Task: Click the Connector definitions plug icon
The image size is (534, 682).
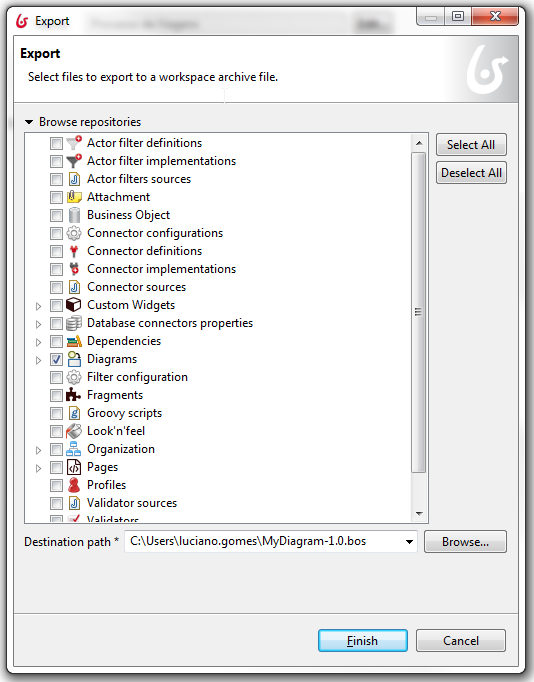Action: [74, 251]
